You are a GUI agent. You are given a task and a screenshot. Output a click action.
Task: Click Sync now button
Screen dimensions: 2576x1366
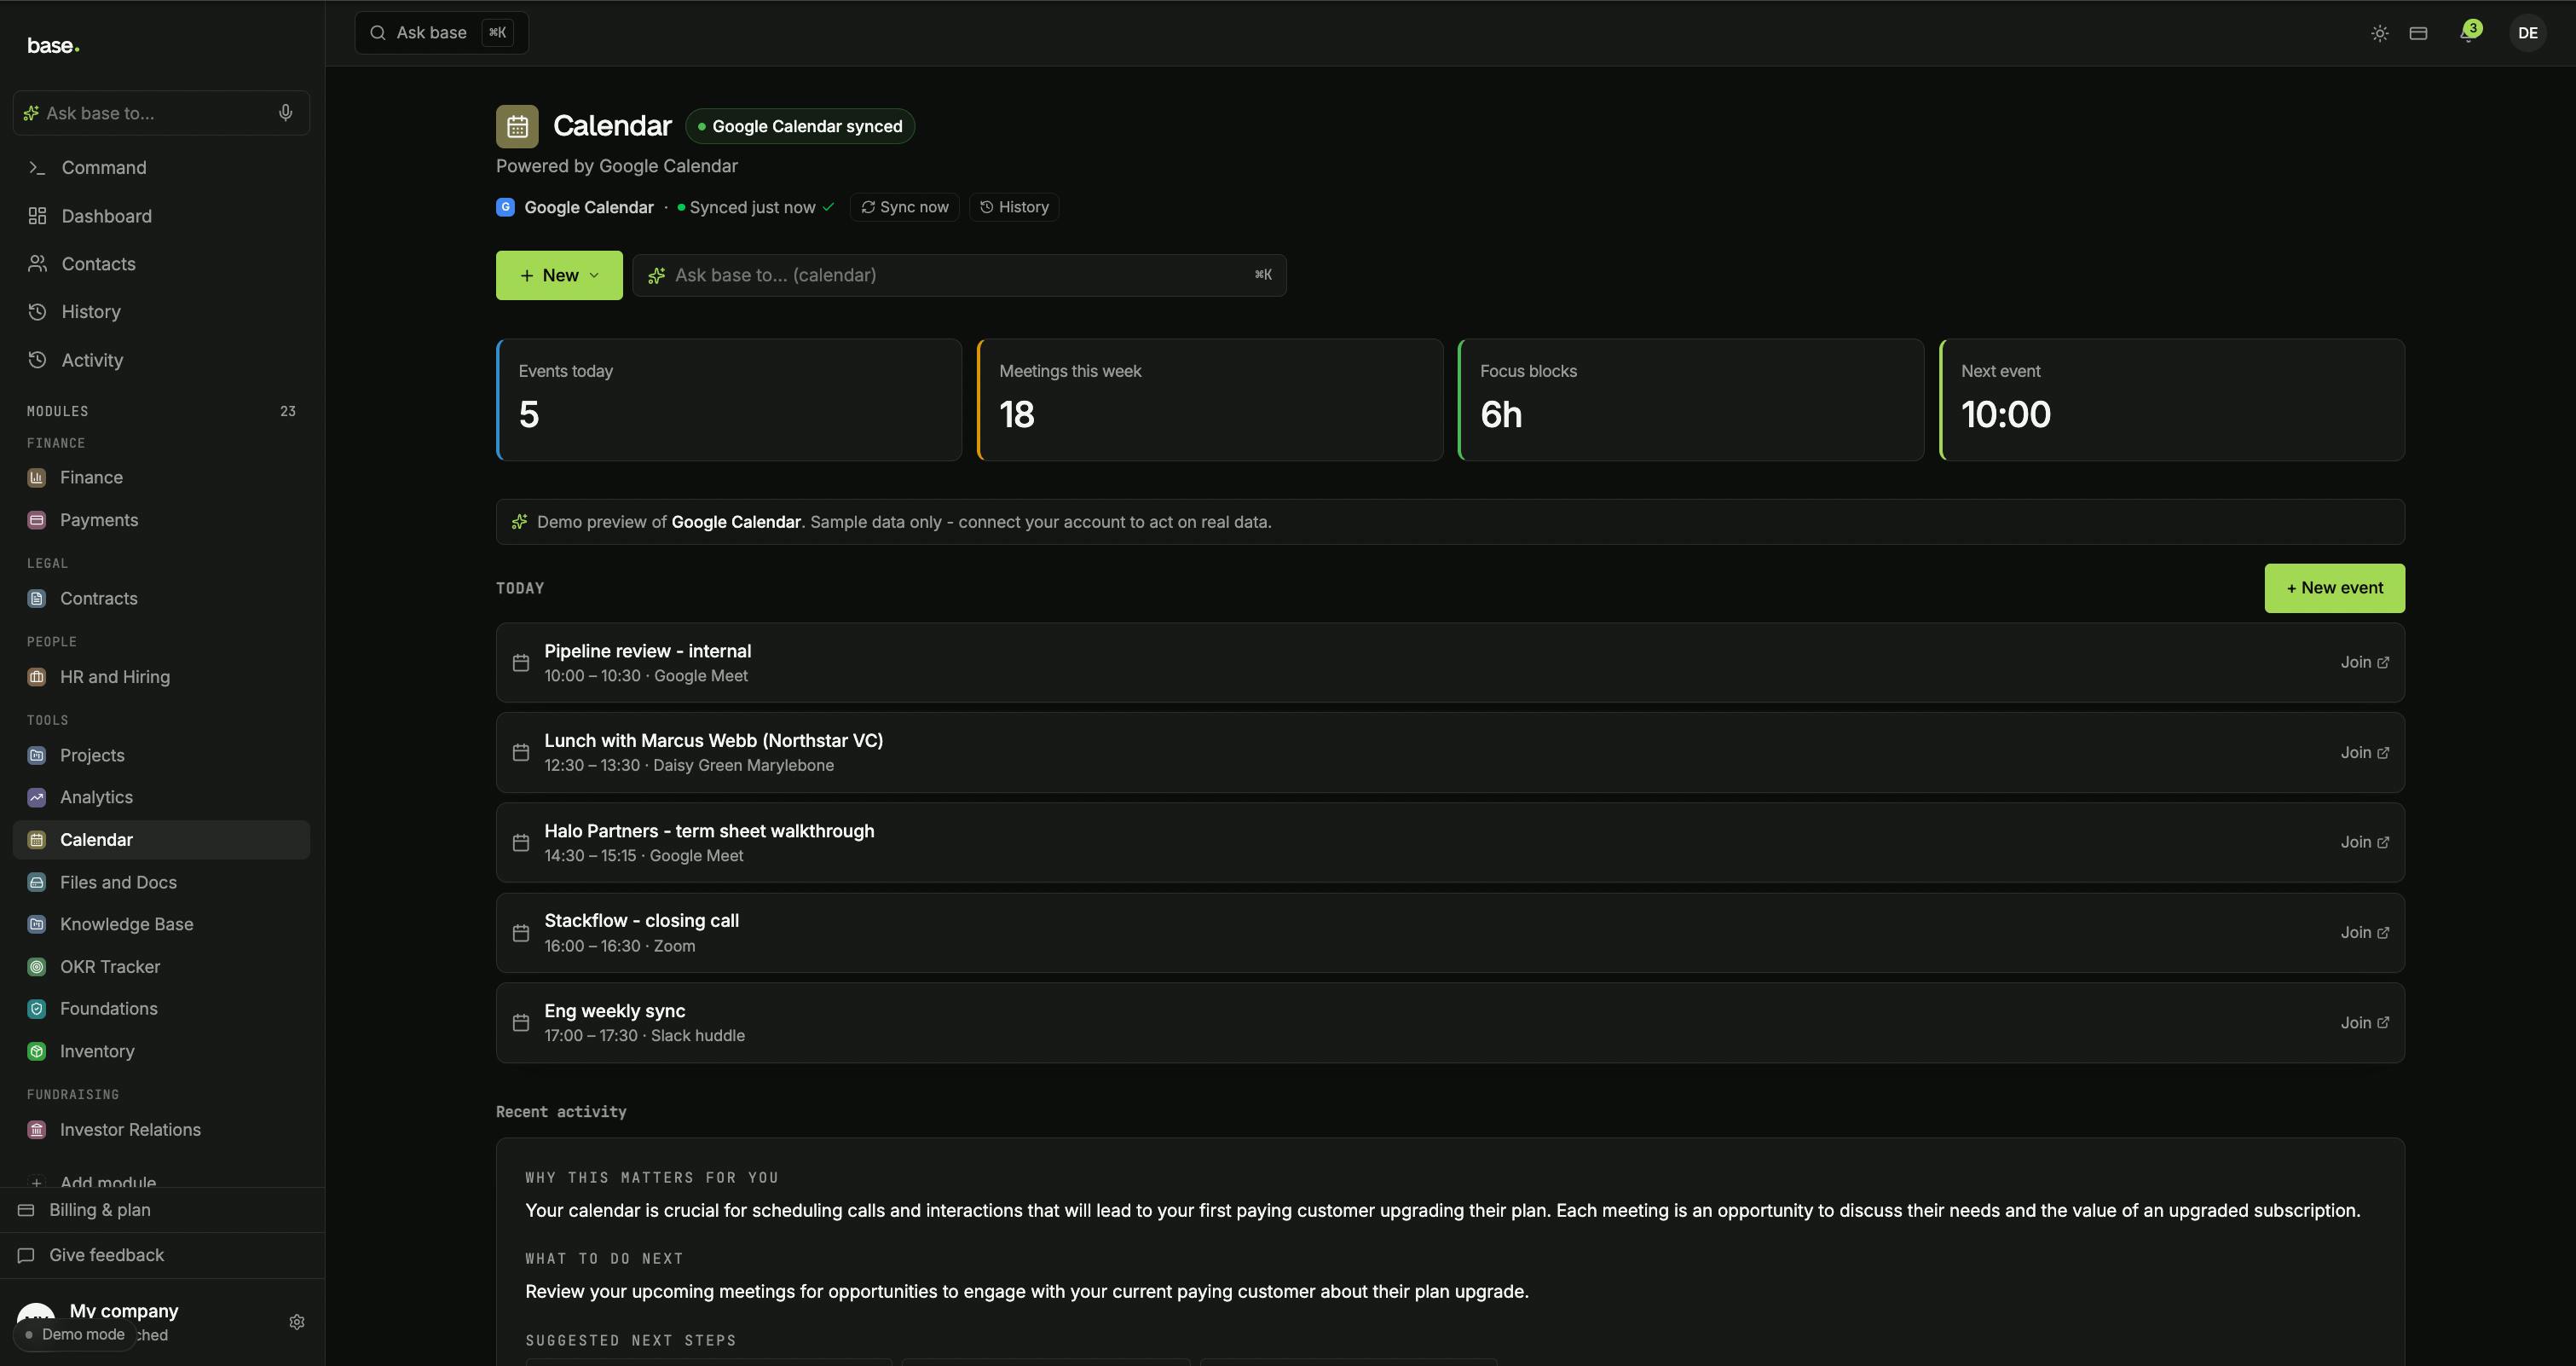click(905, 207)
